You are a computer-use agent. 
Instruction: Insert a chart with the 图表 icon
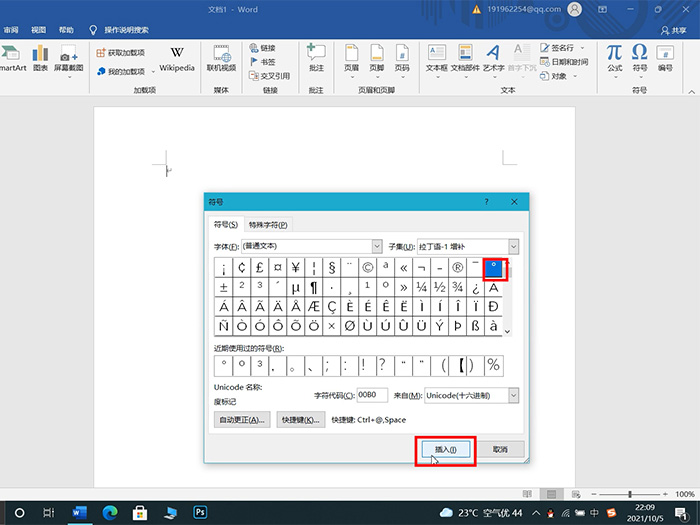click(x=40, y=58)
